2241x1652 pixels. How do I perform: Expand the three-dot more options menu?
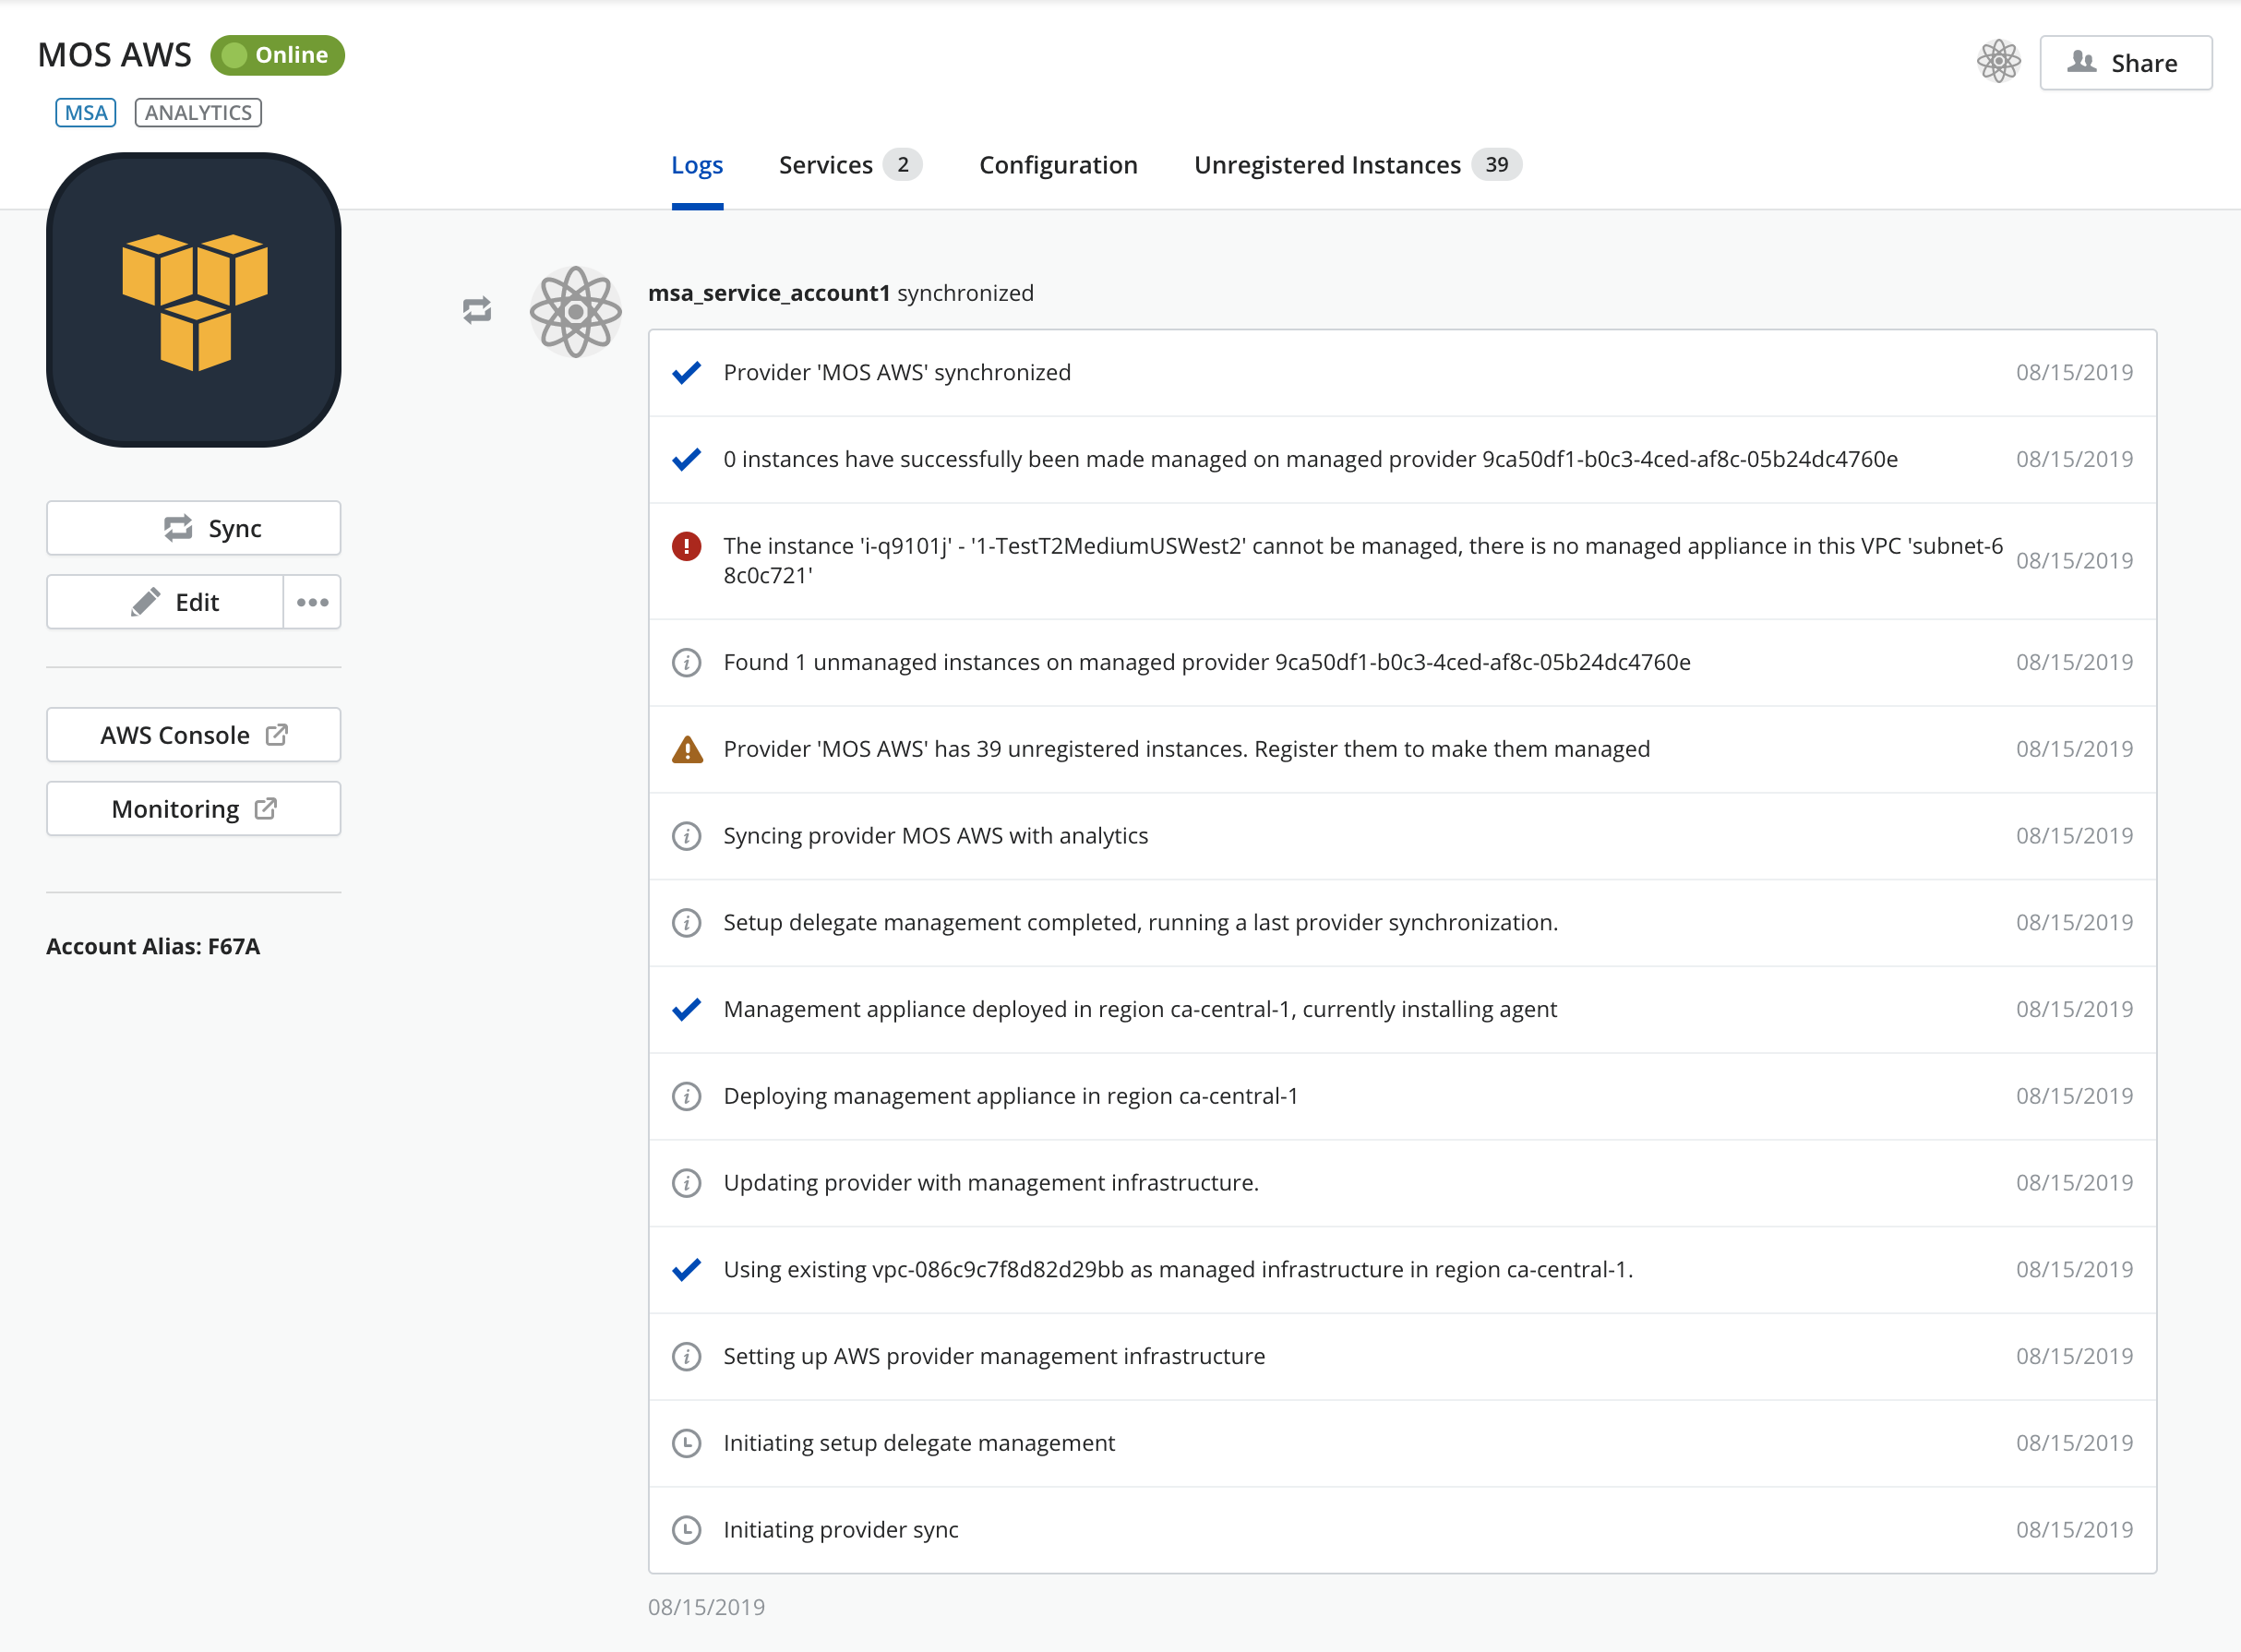click(x=313, y=602)
